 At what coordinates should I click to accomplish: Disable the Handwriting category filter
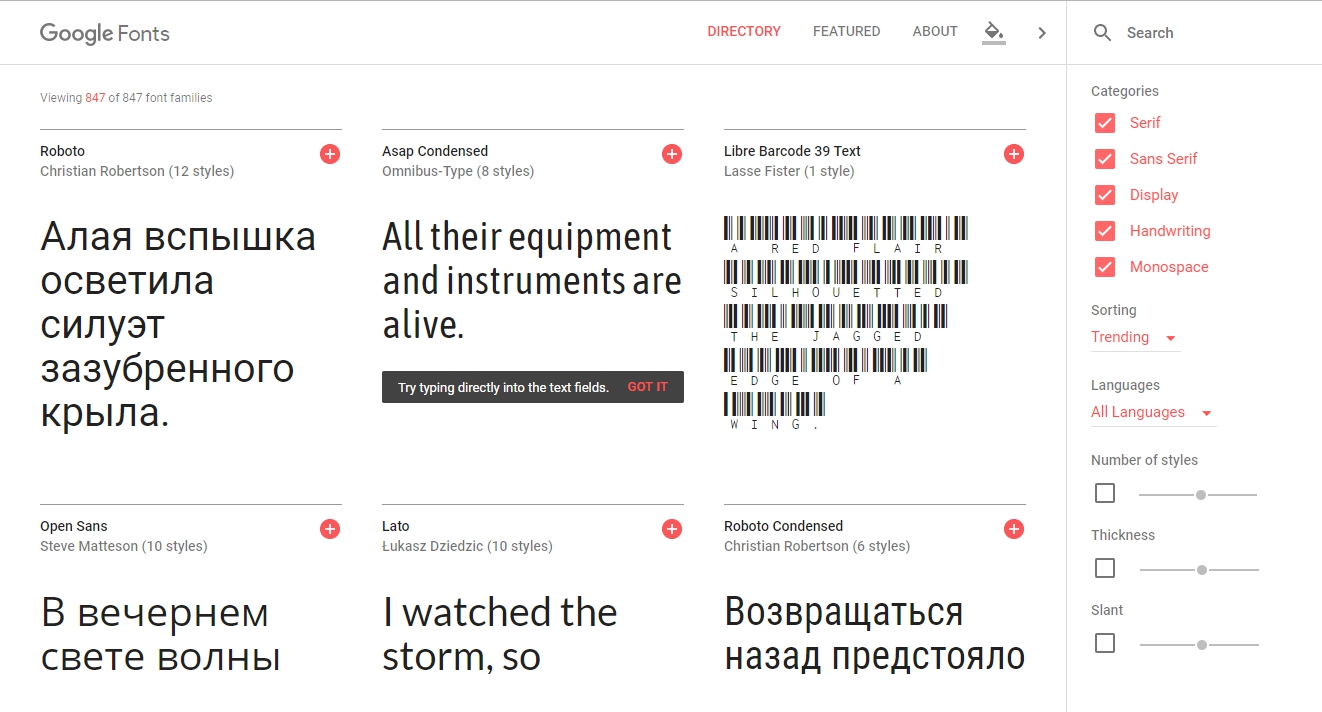pyautogui.click(x=1105, y=230)
